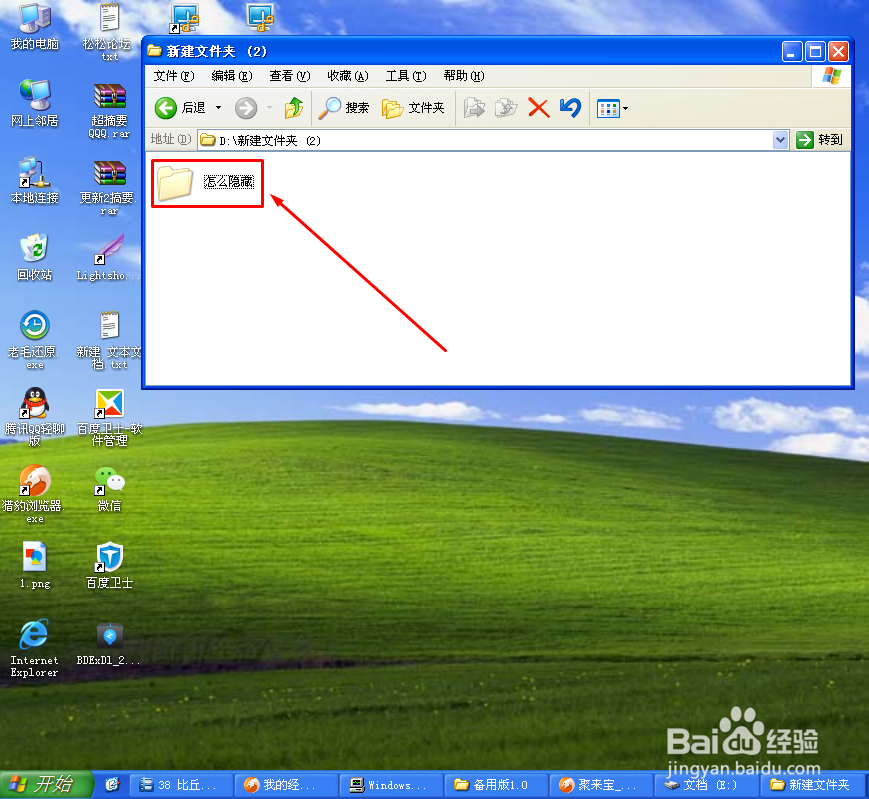Select 新建 文本文档.txt desktop file

pos(109,340)
